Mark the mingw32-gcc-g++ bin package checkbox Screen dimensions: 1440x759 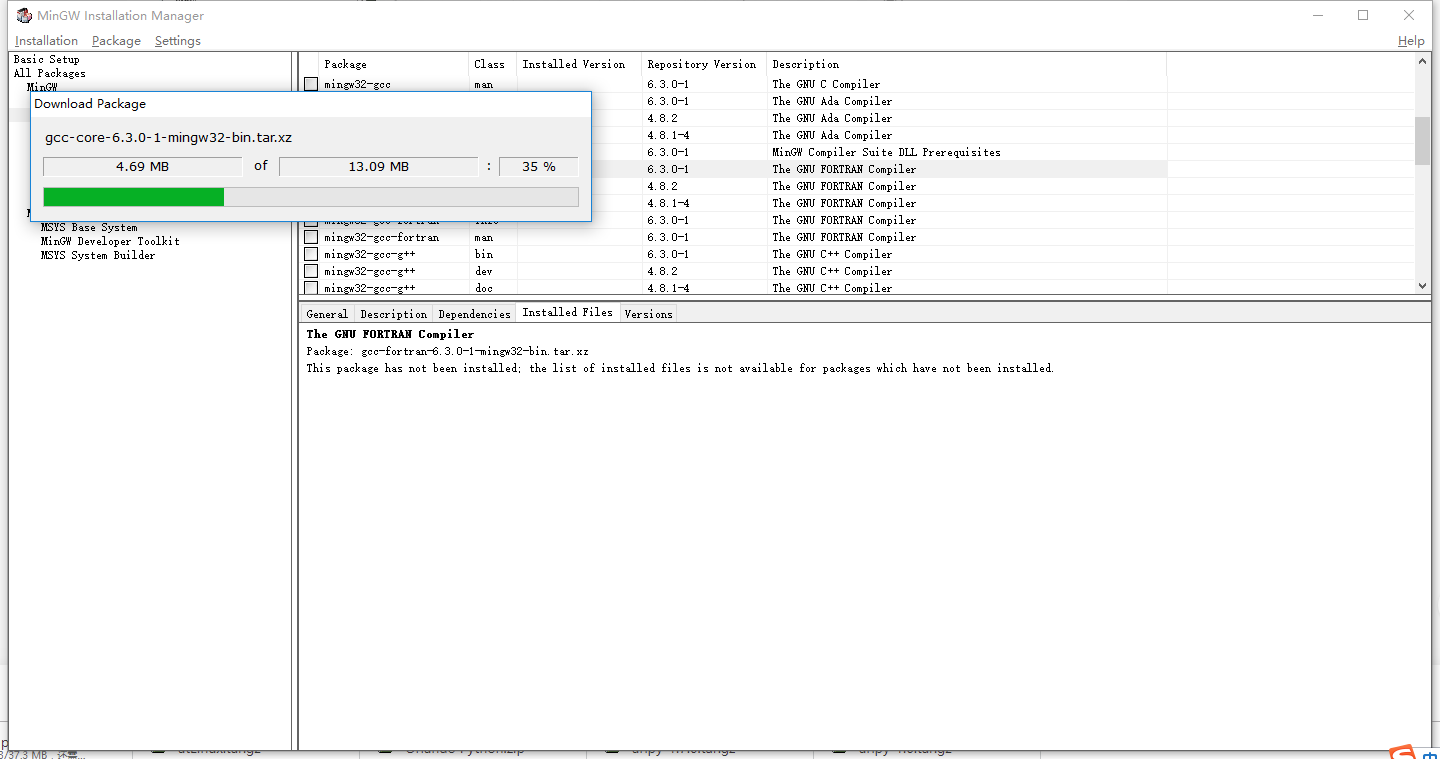(311, 255)
